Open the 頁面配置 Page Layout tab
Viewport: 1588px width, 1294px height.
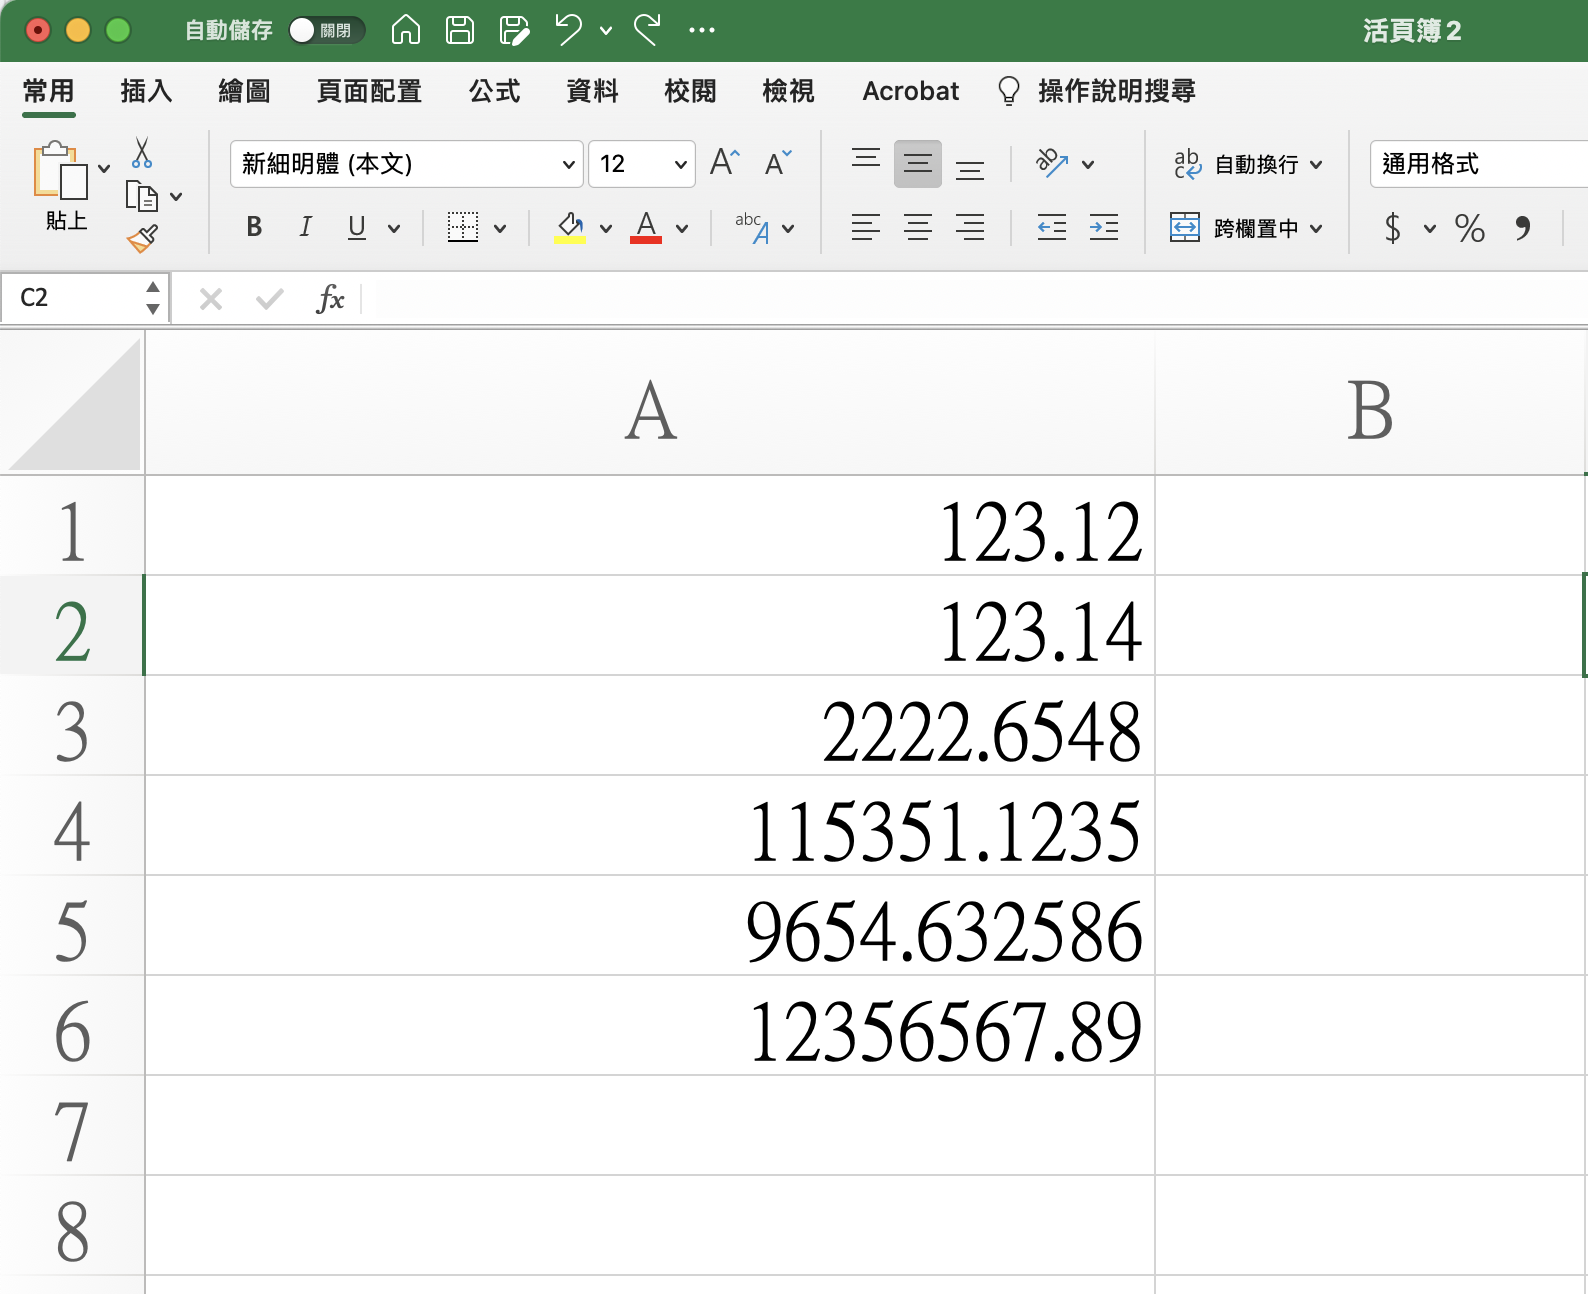click(x=369, y=91)
